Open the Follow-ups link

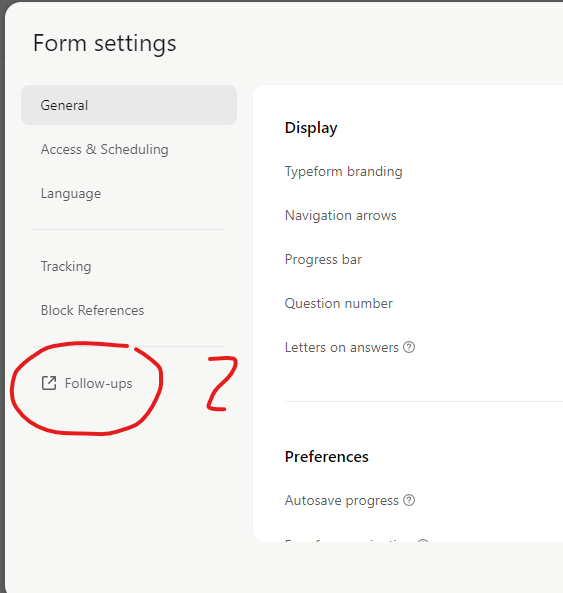(99, 383)
